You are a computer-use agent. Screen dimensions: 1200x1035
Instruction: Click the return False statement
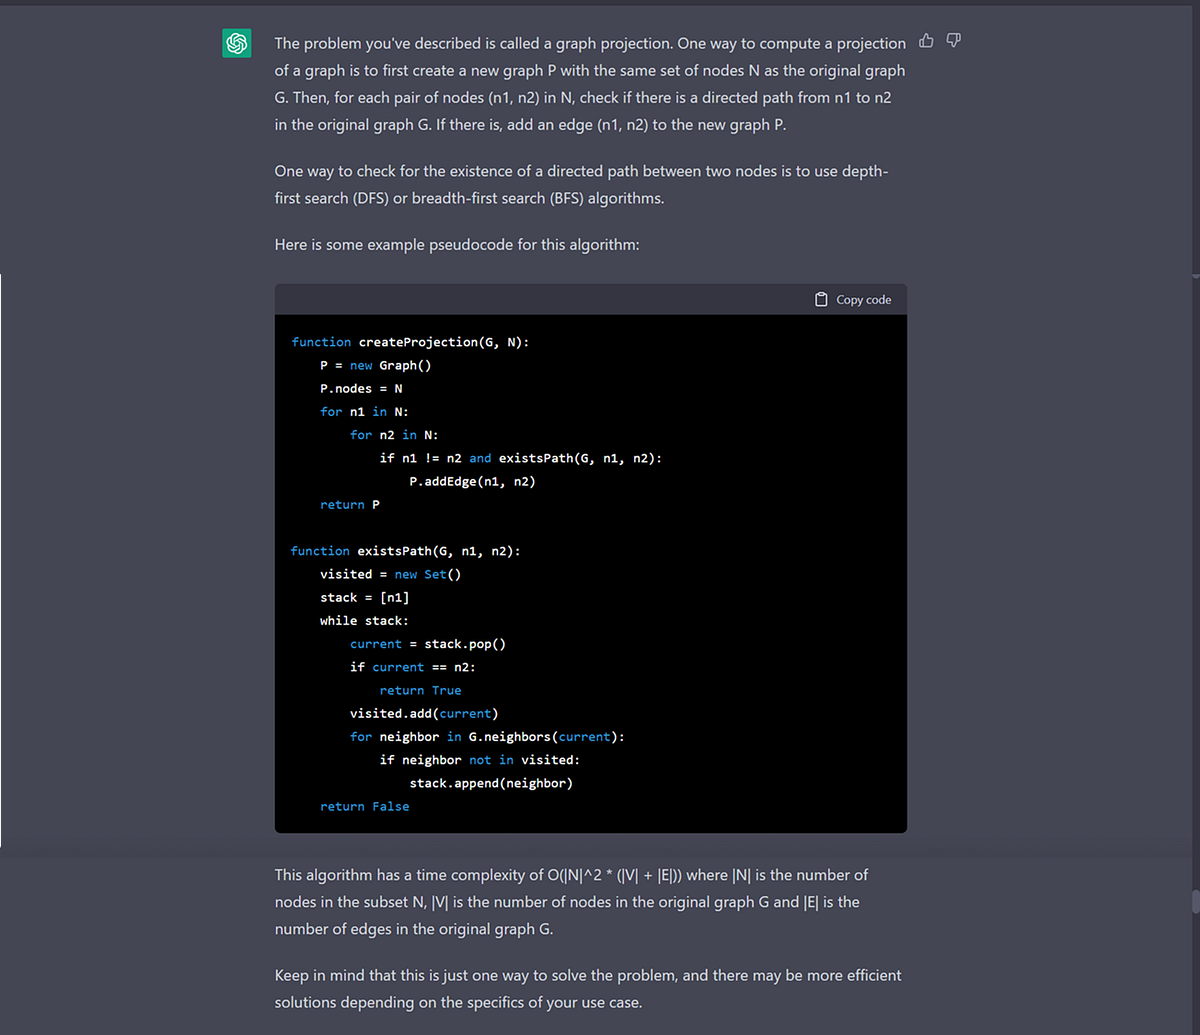[364, 806]
